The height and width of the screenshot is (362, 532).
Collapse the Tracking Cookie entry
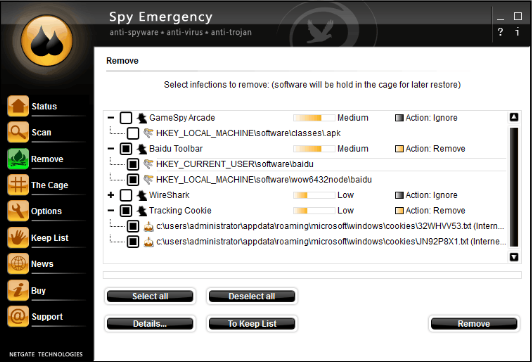tap(111, 210)
